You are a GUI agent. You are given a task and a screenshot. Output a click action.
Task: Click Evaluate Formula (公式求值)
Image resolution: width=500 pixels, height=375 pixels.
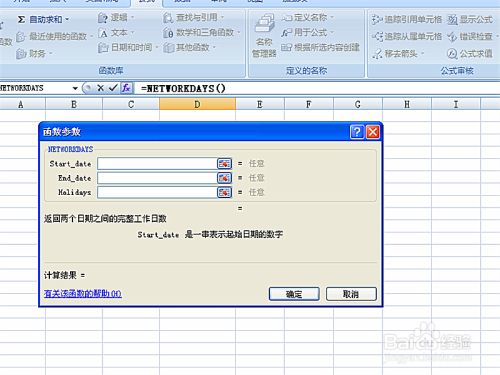[x=470, y=53]
